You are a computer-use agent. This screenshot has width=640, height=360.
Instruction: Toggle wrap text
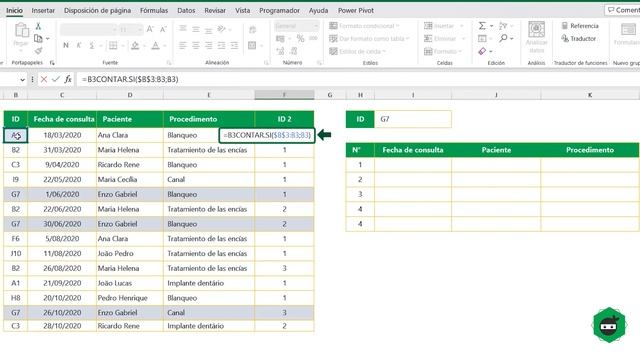tap(252, 29)
